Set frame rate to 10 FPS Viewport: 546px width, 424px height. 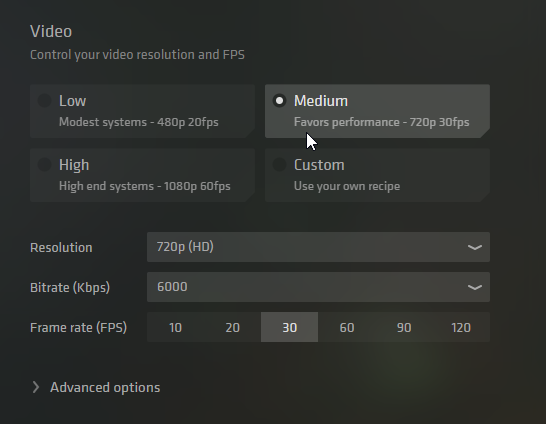(176, 327)
